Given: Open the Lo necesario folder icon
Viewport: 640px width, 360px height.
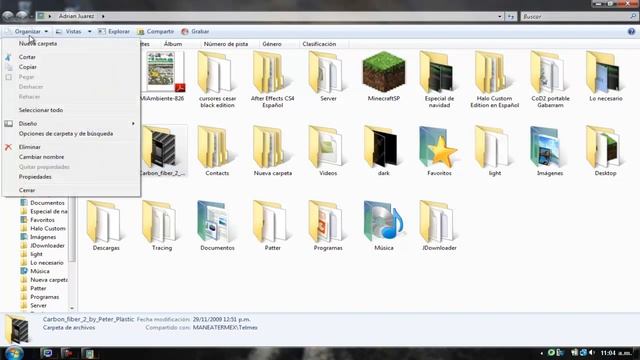Looking at the screenshot, I should coord(605,72).
